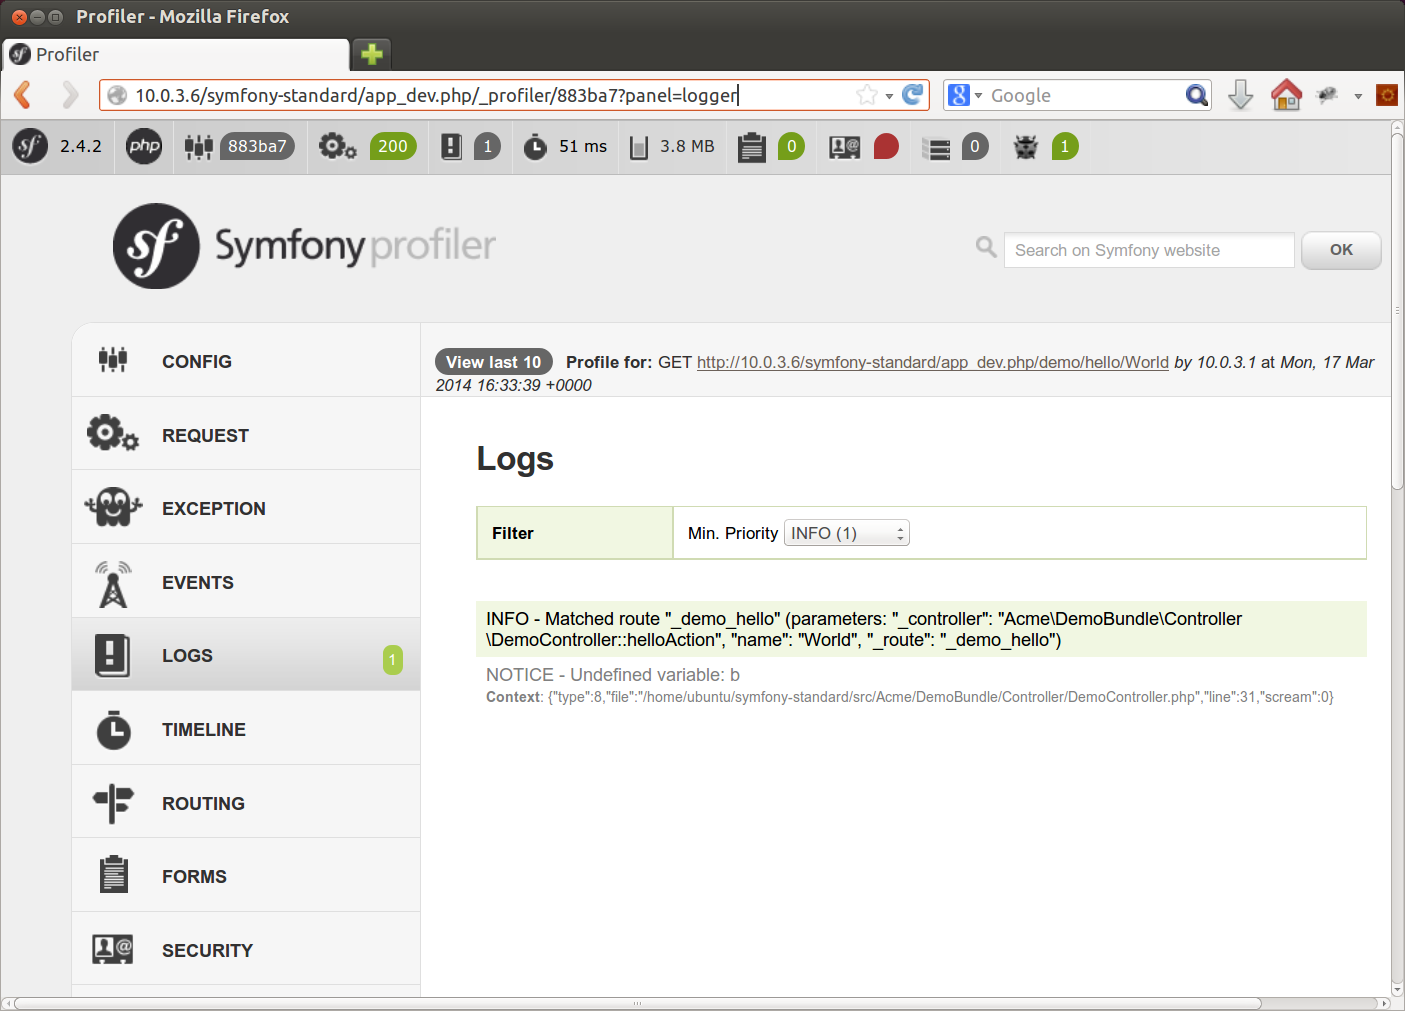Viewport: 1405px width, 1011px height.
Task: Open the CONFIG panel
Action: [246, 361]
